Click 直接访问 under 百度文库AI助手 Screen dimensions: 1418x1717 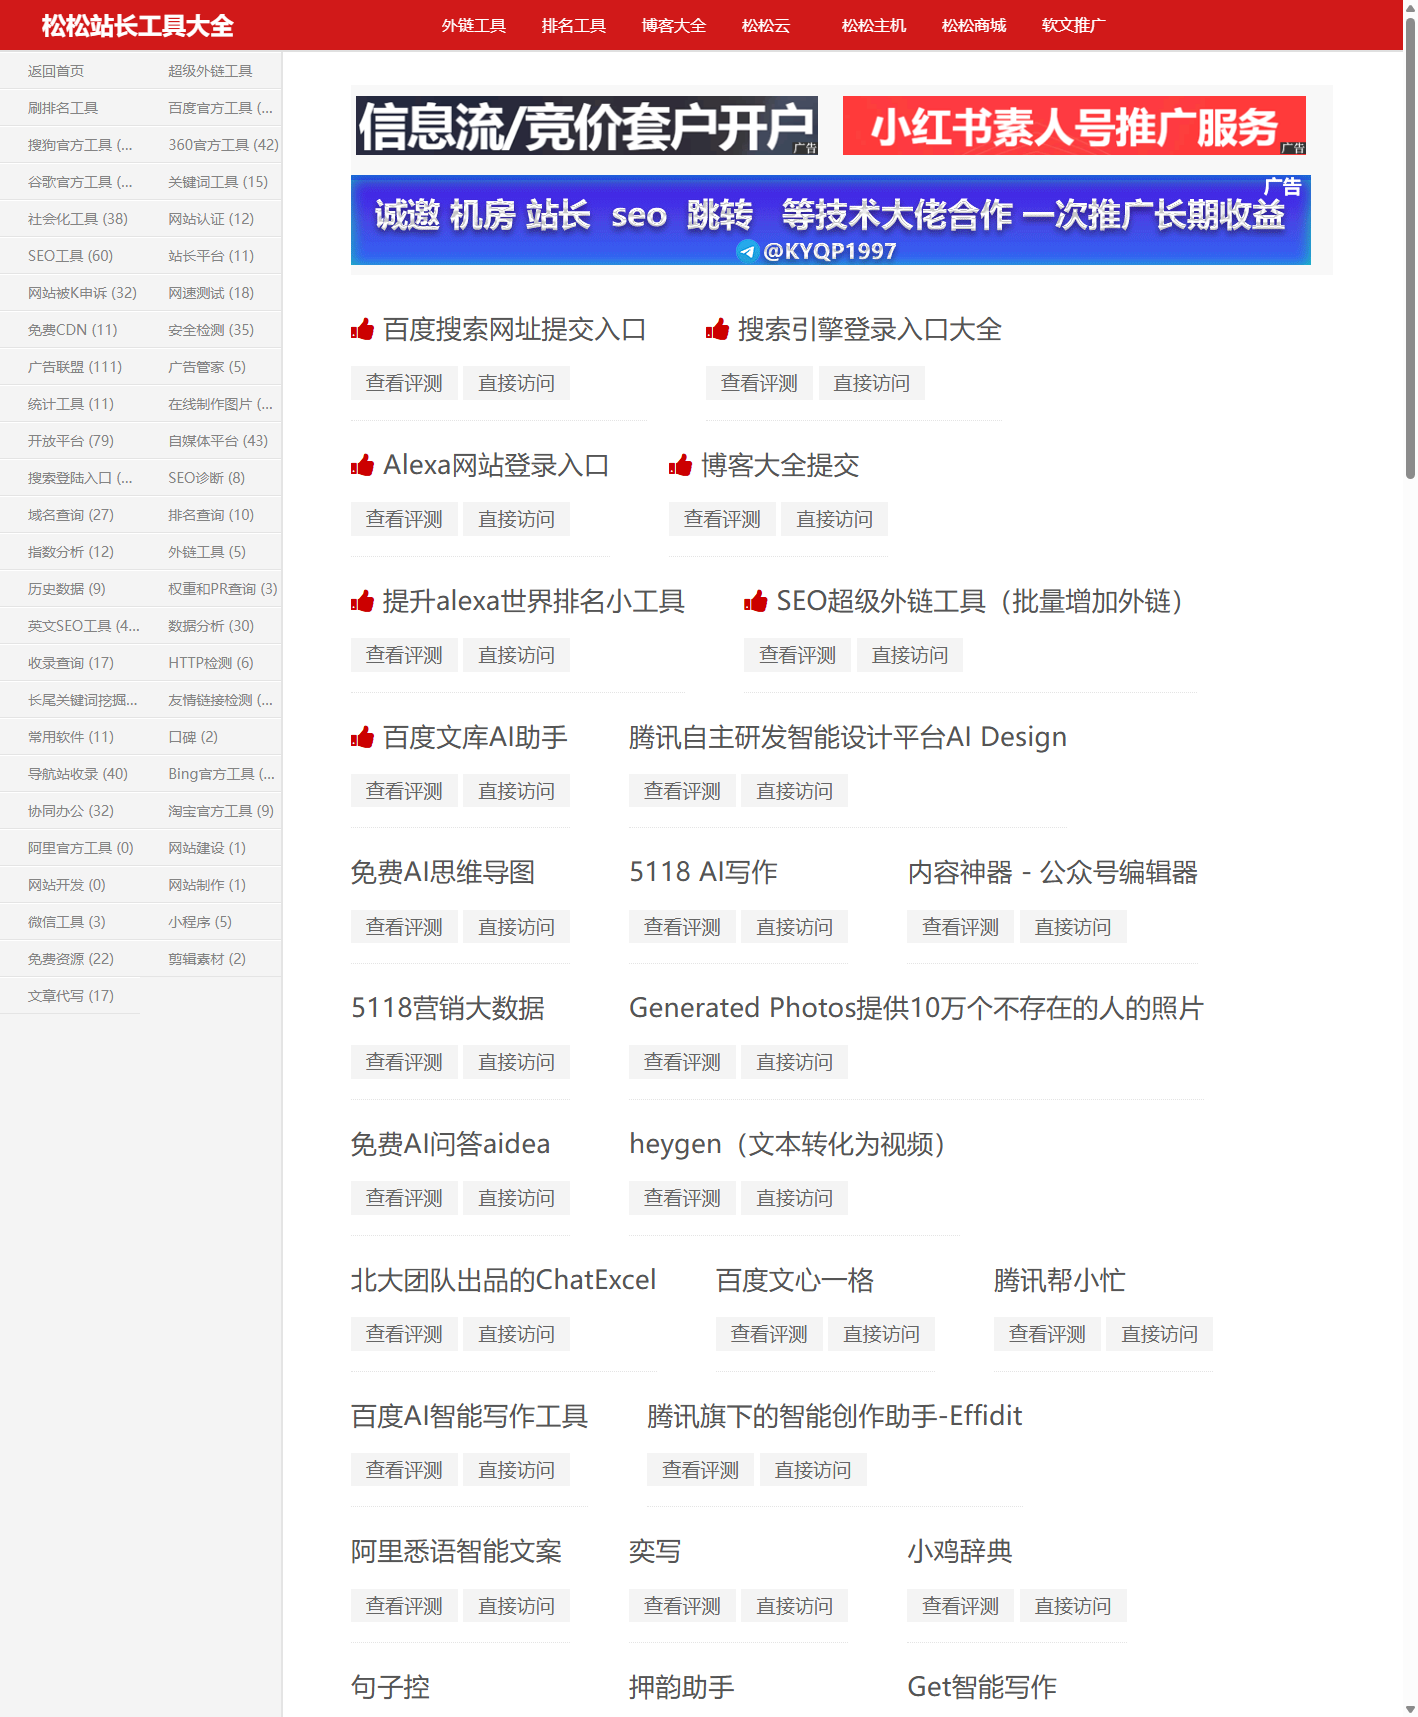pos(516,791)
